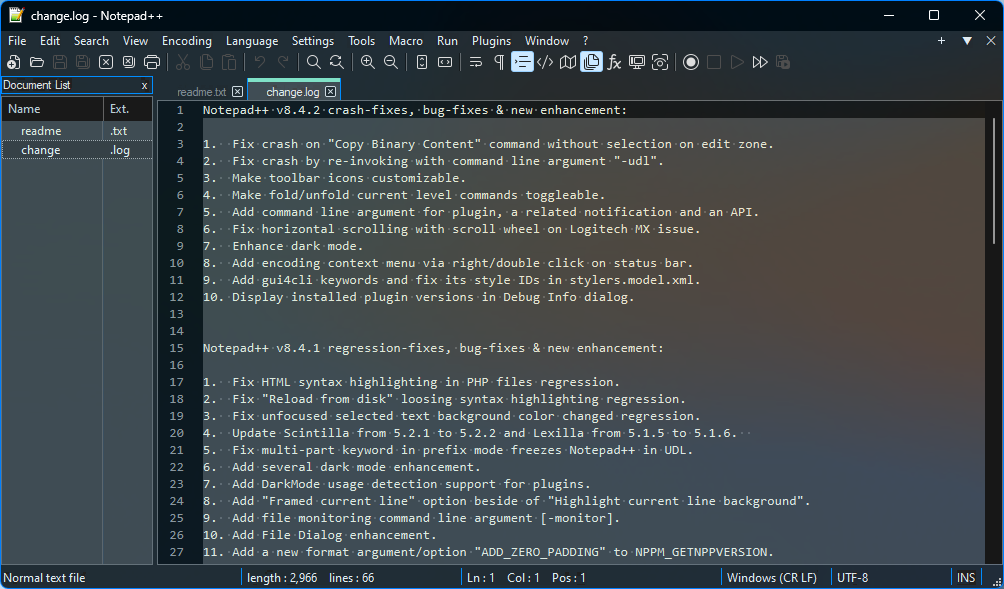Close all files using toolbar icon

pyautogui.click(x=129, y=62)
